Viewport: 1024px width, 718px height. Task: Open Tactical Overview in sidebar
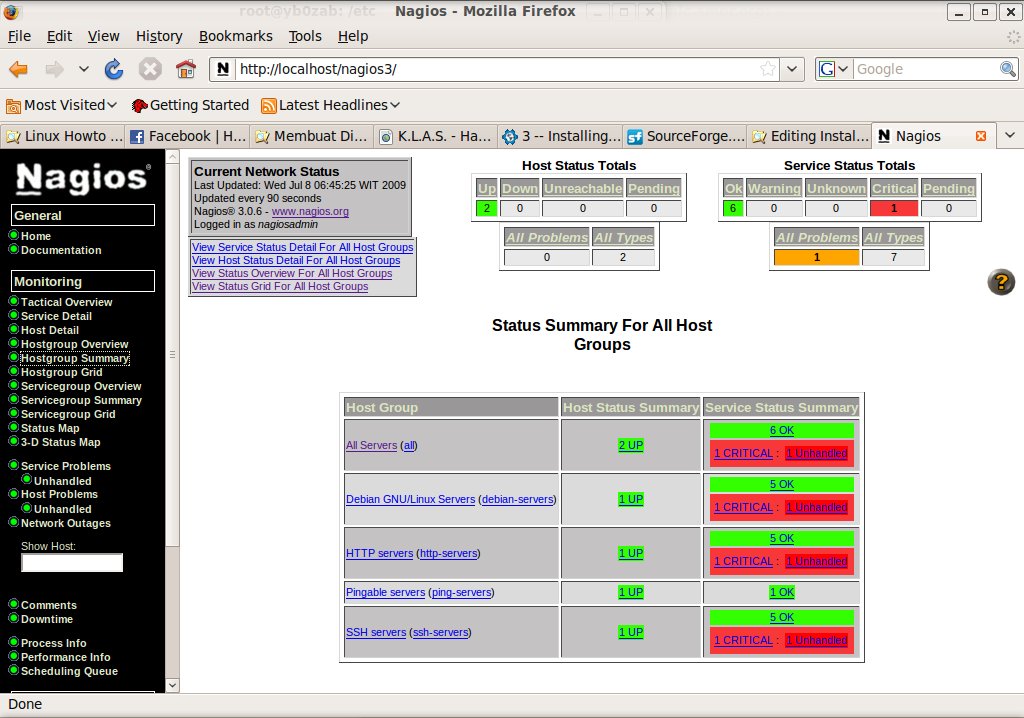pos(66,302)
